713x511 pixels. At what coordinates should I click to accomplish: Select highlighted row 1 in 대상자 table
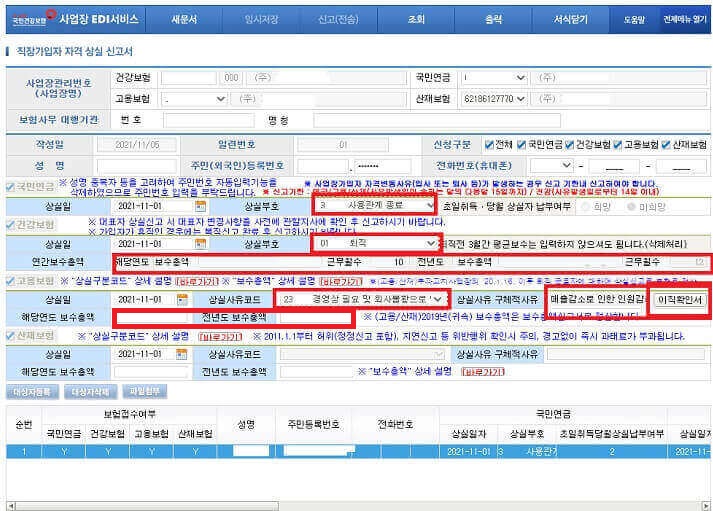point(358,451)
